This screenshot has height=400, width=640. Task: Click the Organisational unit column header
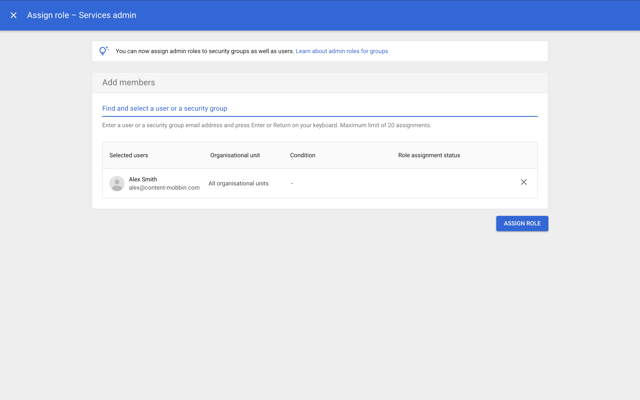[x=235, y=155]
